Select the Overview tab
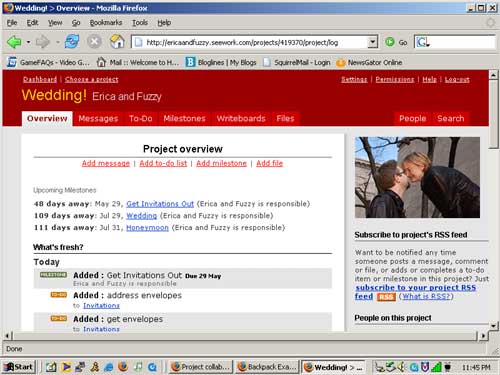 (47, 119)
